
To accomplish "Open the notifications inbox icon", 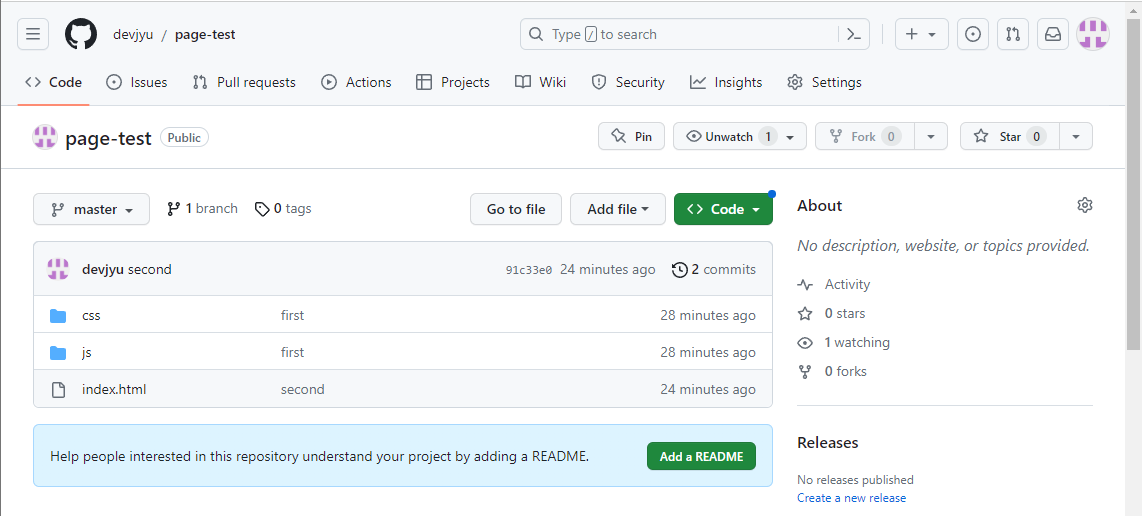I will tap(1053, 34).
